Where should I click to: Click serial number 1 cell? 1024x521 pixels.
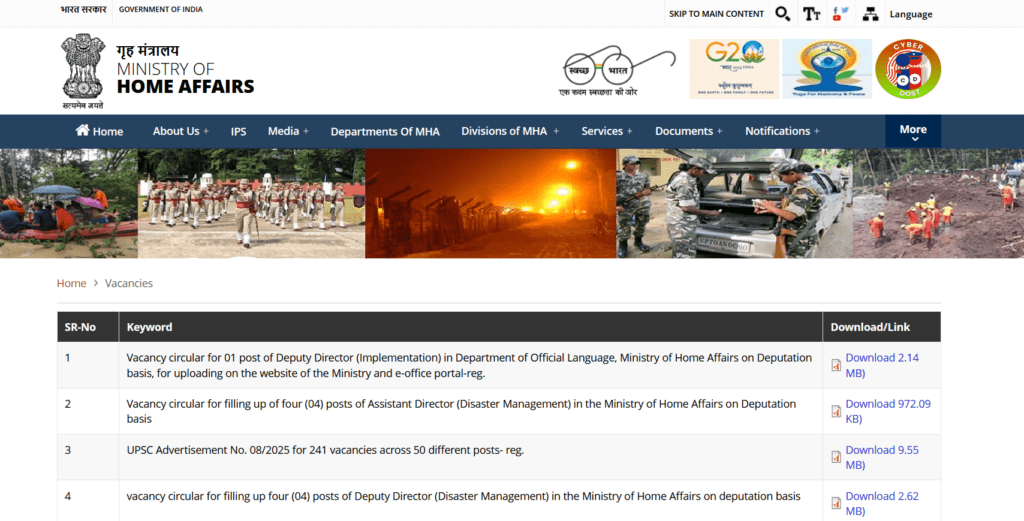88,366
